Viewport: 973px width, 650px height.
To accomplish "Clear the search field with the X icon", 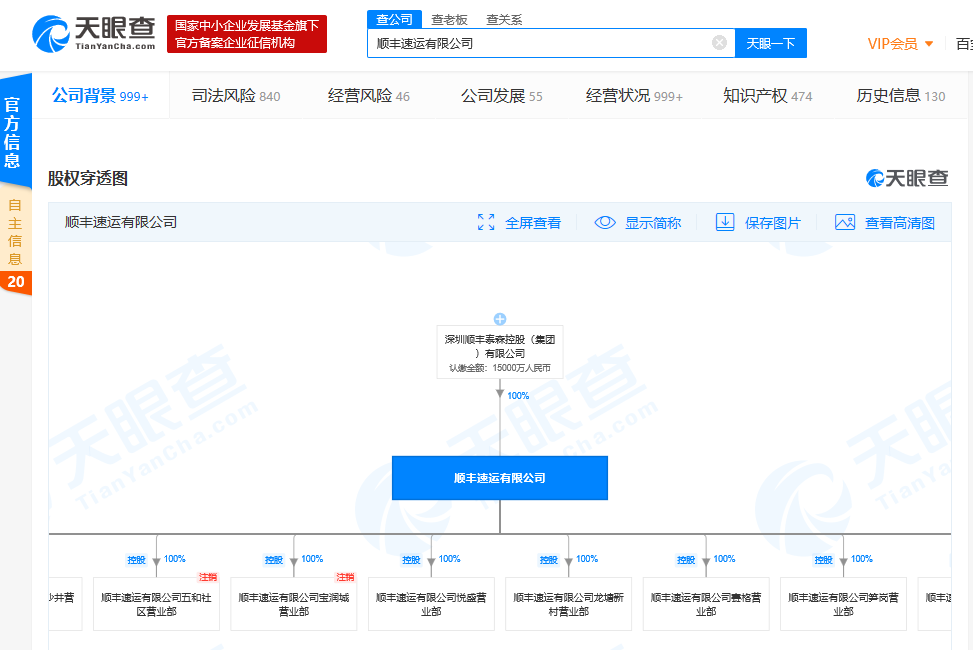I will [719, 42].
